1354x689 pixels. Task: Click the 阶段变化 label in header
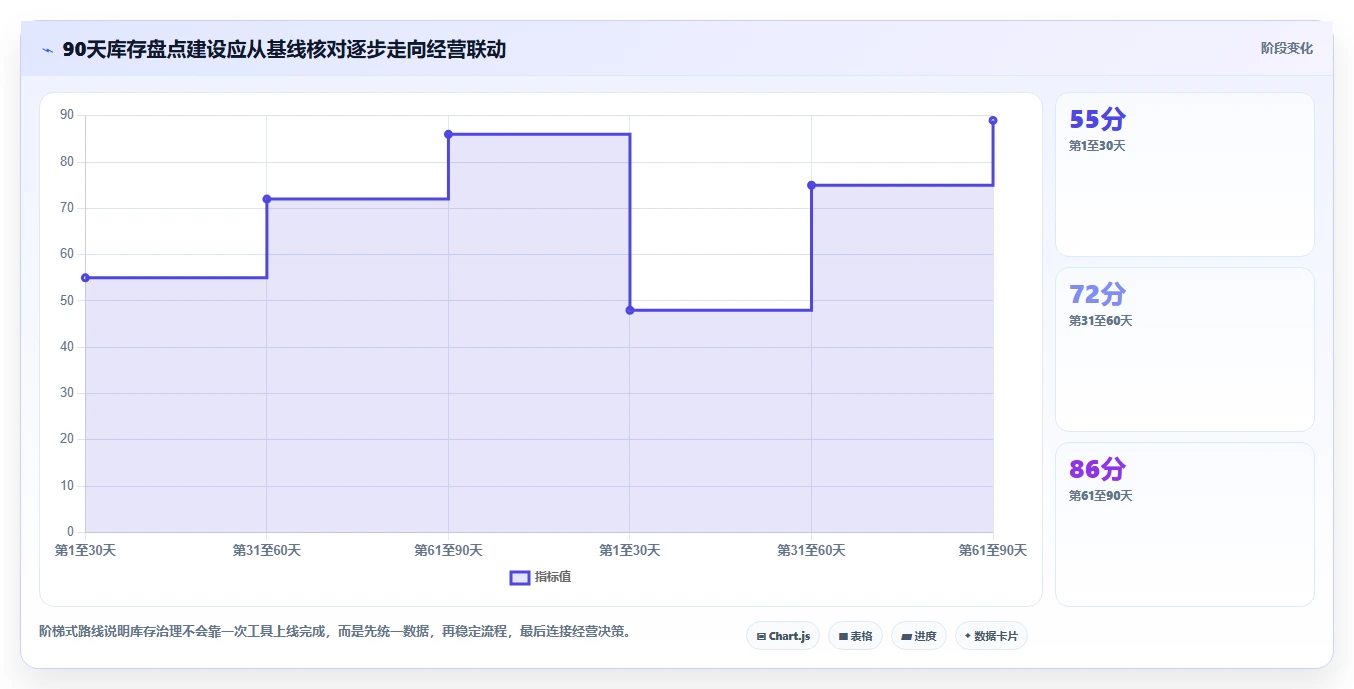point(1286,48)
